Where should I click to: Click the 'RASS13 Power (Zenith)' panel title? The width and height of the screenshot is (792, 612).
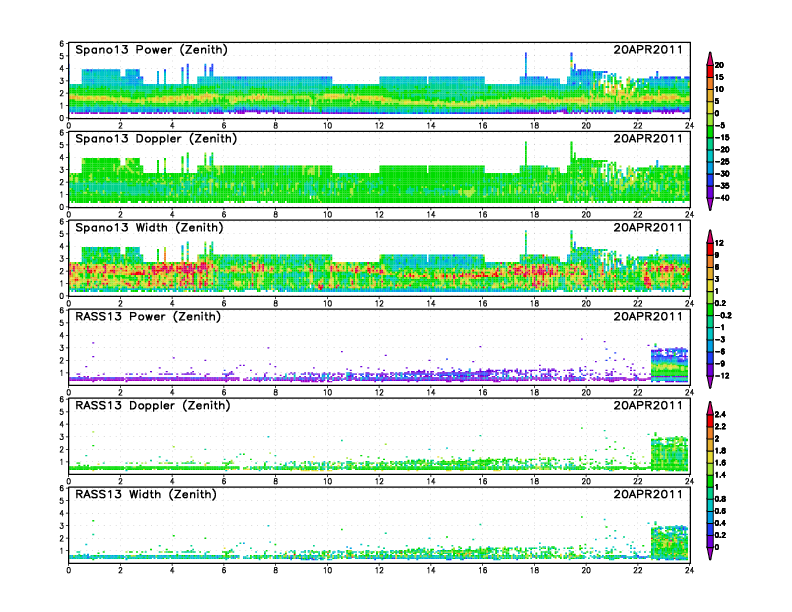(x=148, y=316)
